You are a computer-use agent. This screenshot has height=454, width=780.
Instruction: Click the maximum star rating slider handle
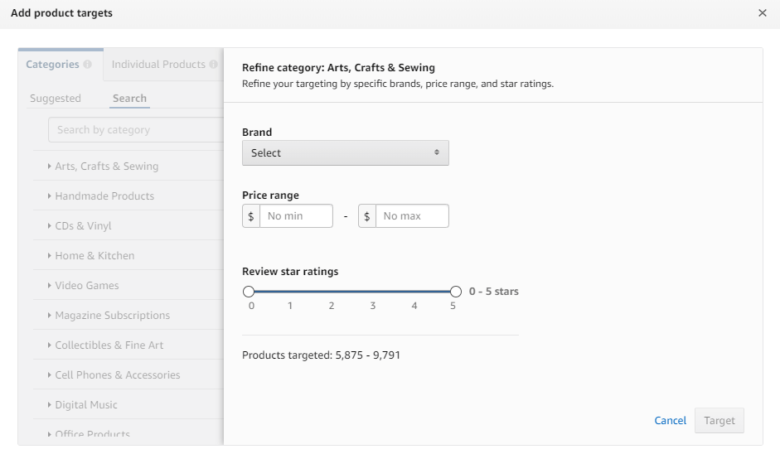(456, 291)
